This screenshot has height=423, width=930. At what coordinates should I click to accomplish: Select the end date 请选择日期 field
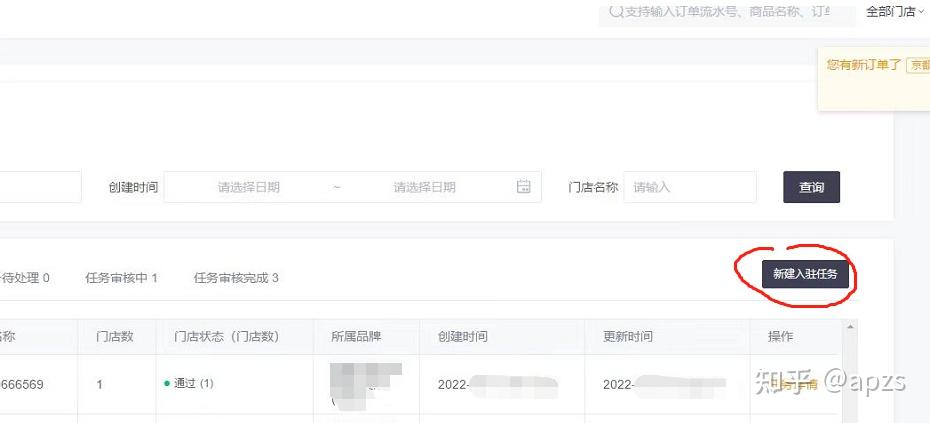(x=425, y=187)
